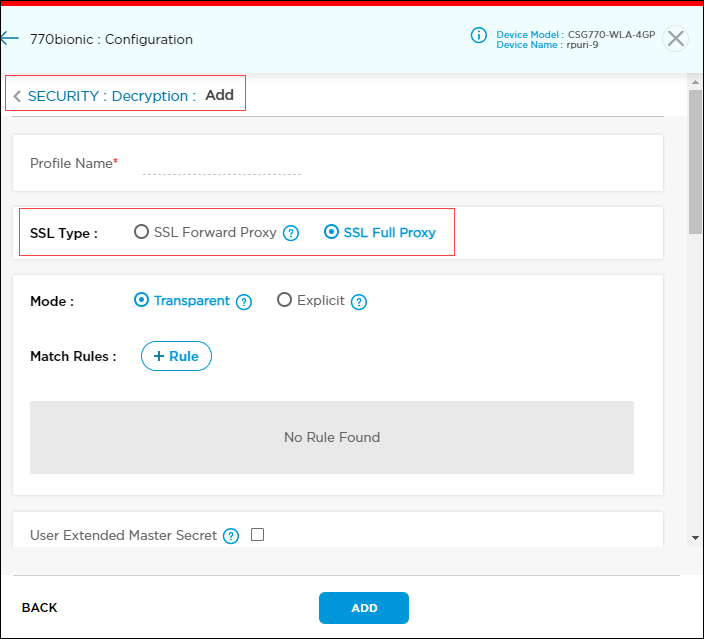
Task: Click help icon next to Explicit mode
Action: pyautogui.click(x=359, y=302)
